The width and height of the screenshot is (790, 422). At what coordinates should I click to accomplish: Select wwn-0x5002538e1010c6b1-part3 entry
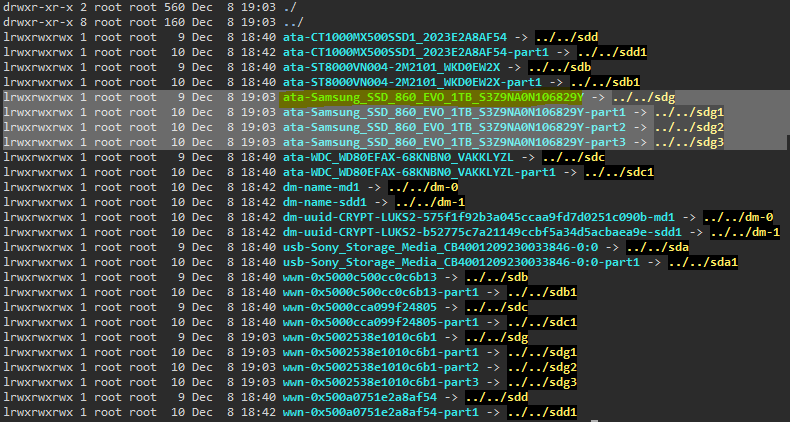[381, 382]
